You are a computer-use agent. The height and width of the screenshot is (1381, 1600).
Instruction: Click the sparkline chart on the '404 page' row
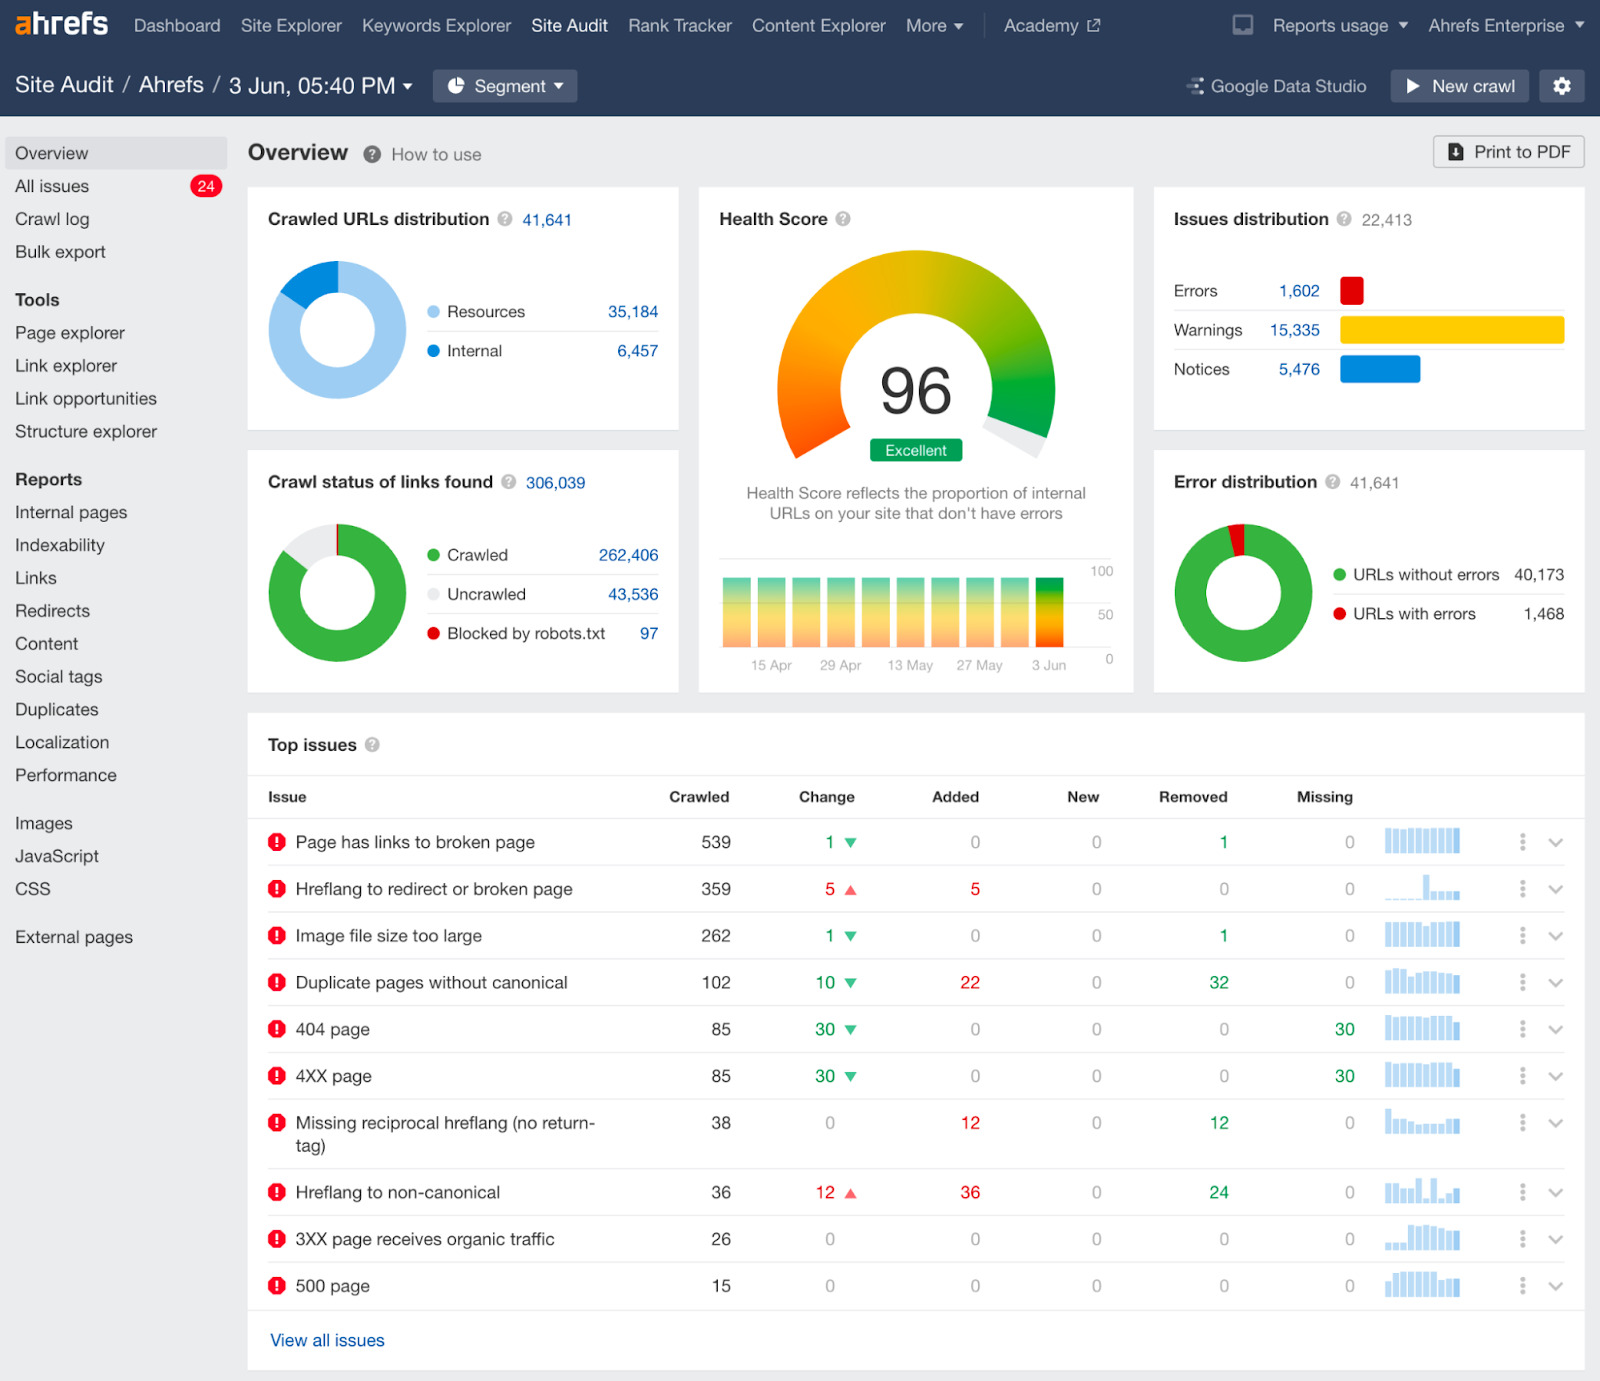click(x=1422, y=1029)
